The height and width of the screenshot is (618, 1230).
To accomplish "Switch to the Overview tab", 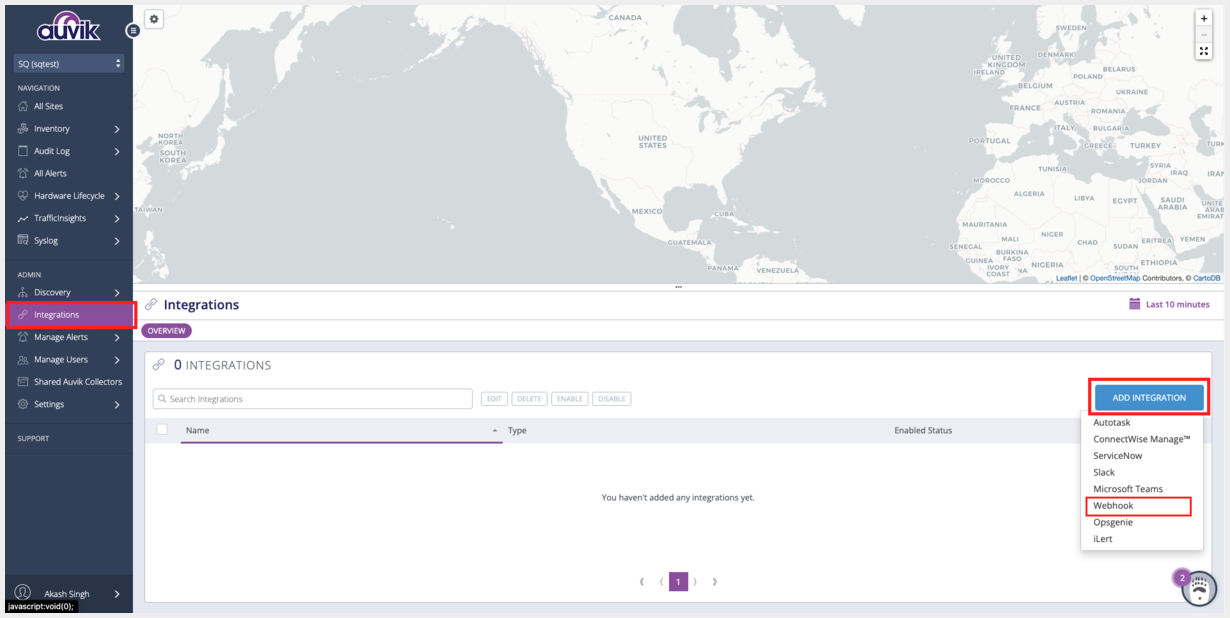I will [165, 330].
